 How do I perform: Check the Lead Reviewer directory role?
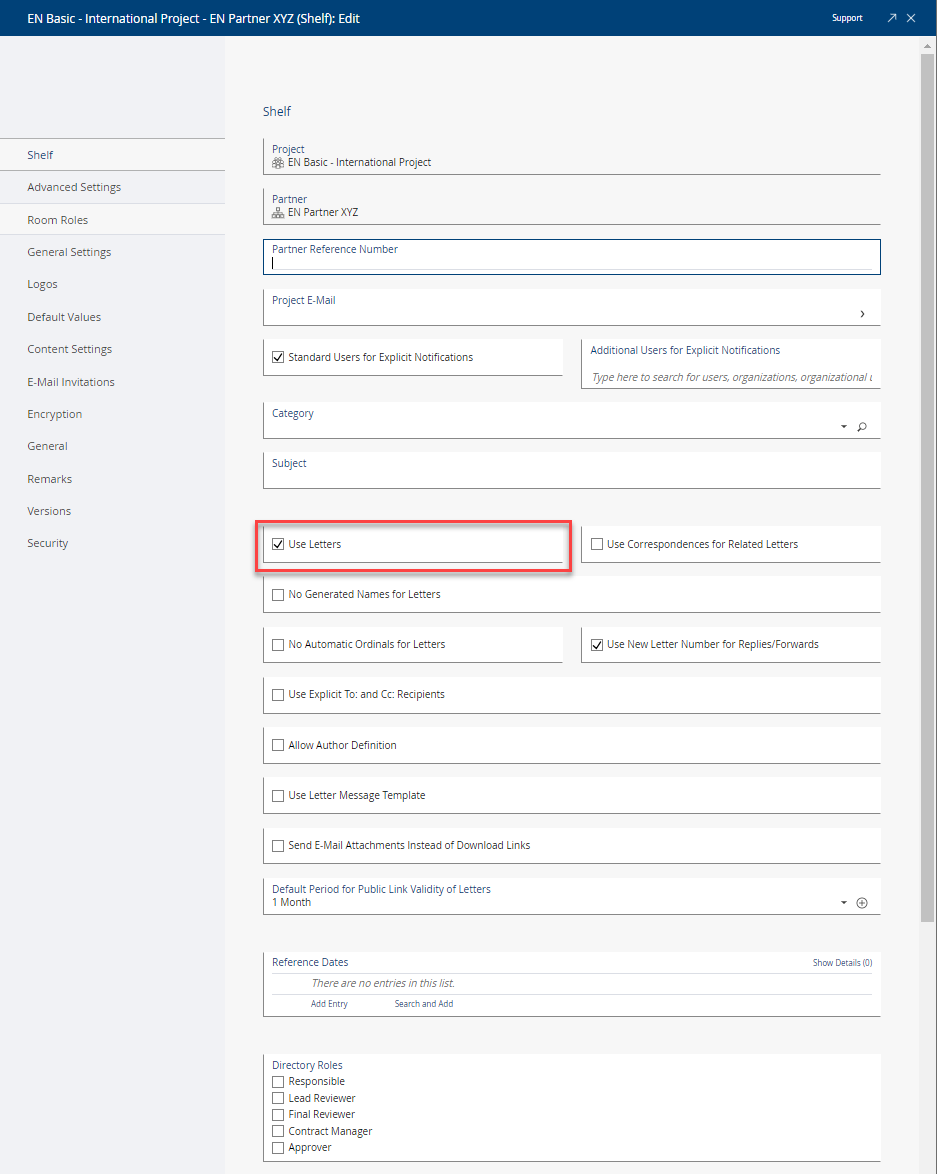tap(278, 1098)
